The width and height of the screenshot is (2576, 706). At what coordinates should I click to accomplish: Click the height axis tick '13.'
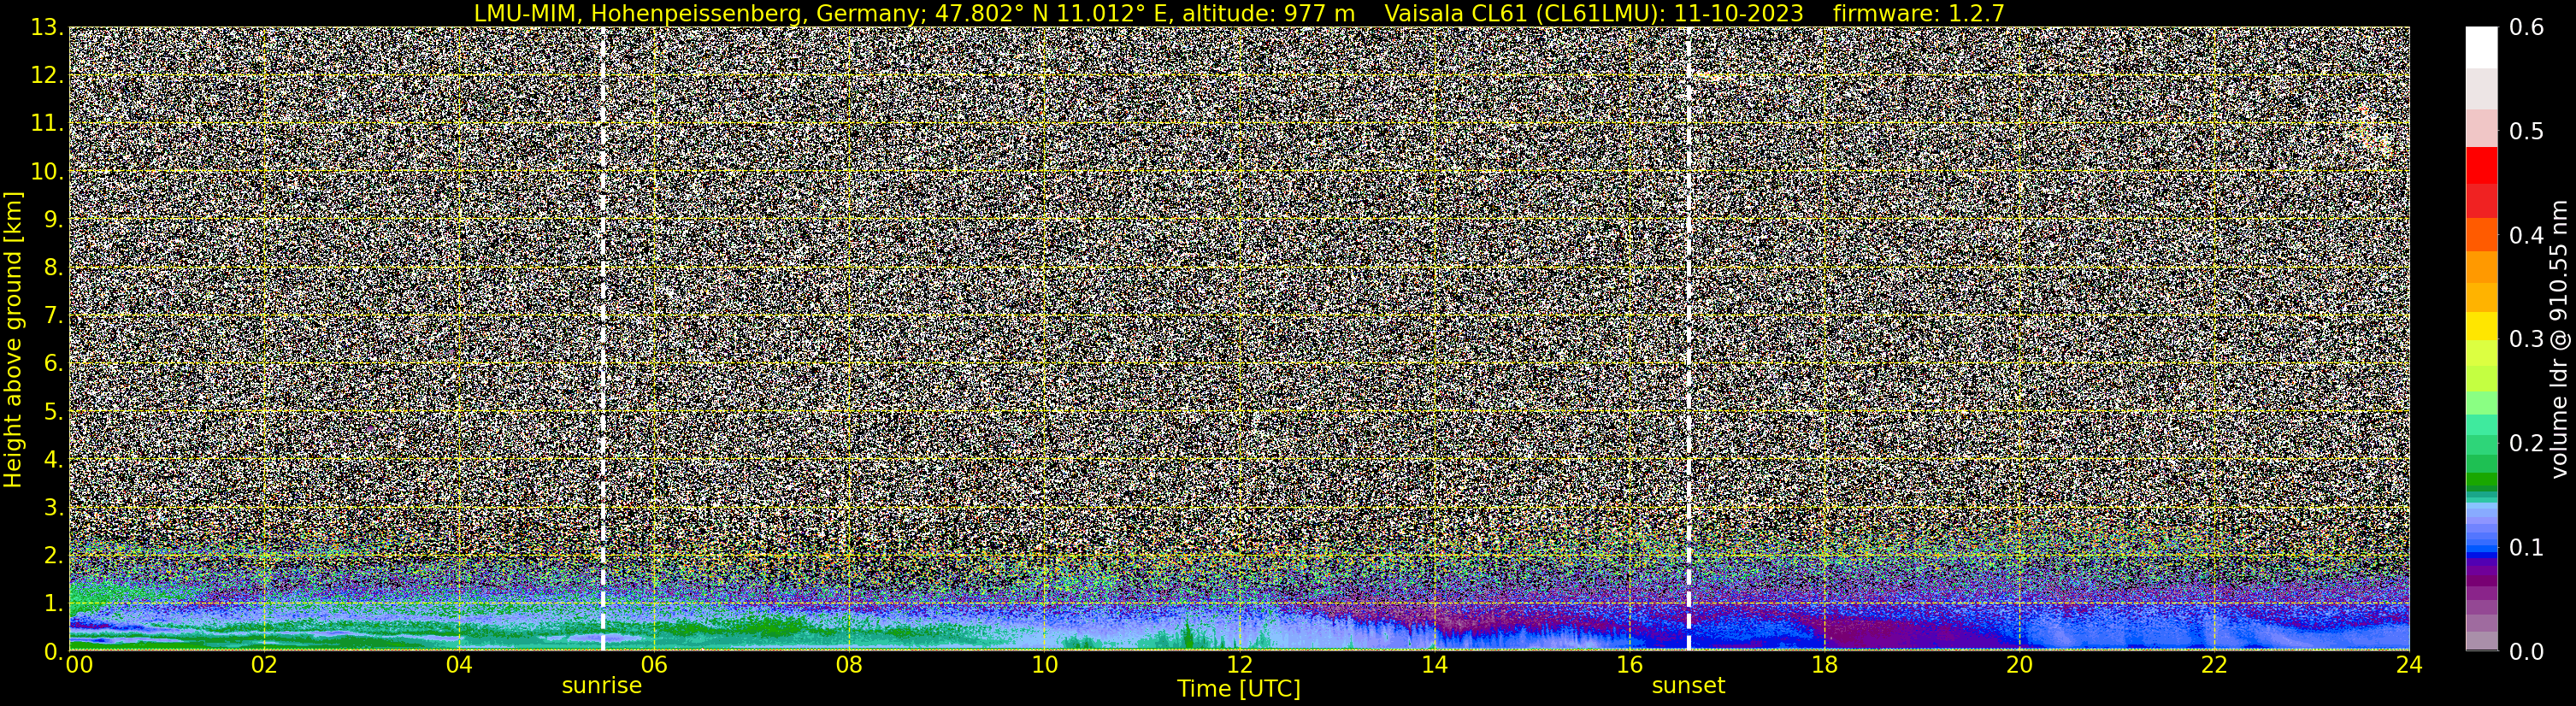pos(46,28)
